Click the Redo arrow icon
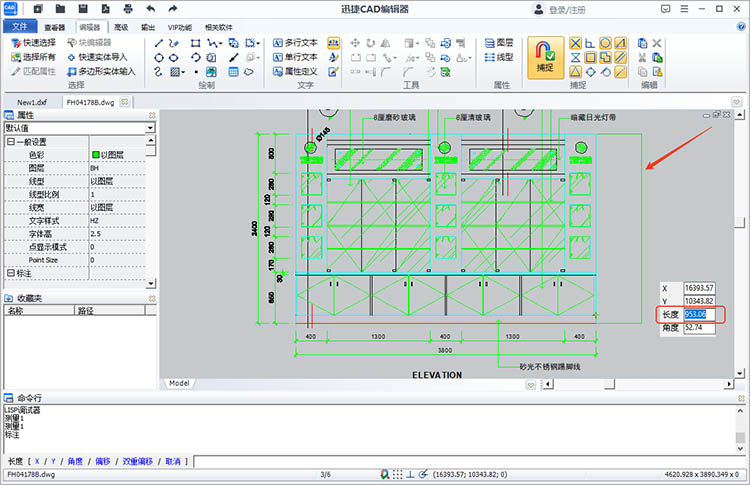 (173, 9)
